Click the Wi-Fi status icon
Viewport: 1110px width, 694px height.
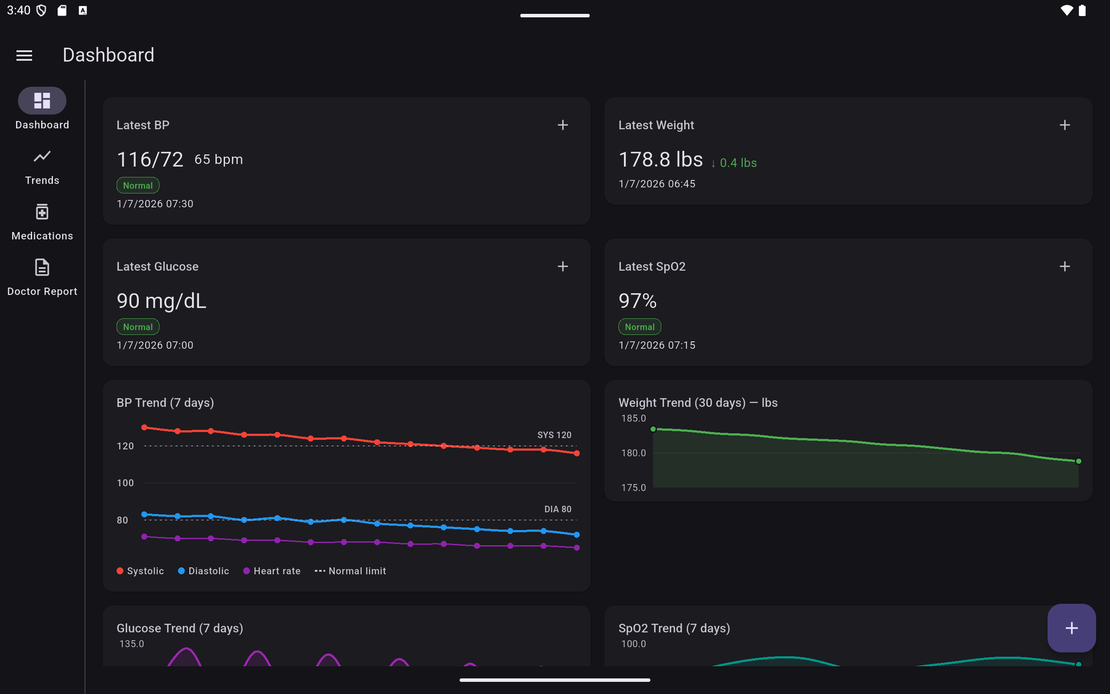pos(1066,10)
